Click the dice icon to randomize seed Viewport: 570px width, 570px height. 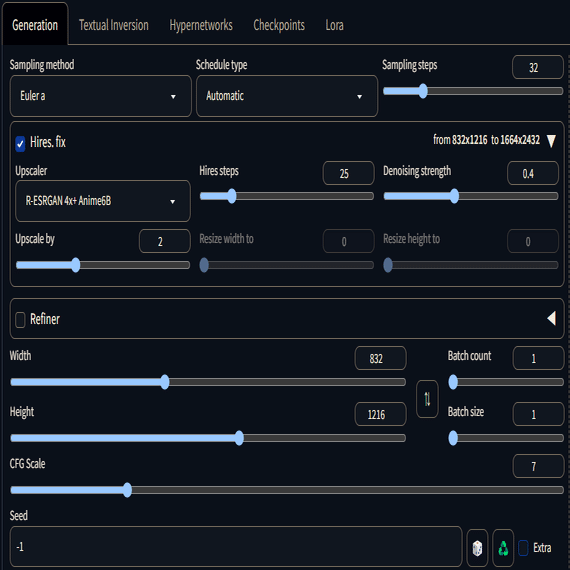[477, 547]
